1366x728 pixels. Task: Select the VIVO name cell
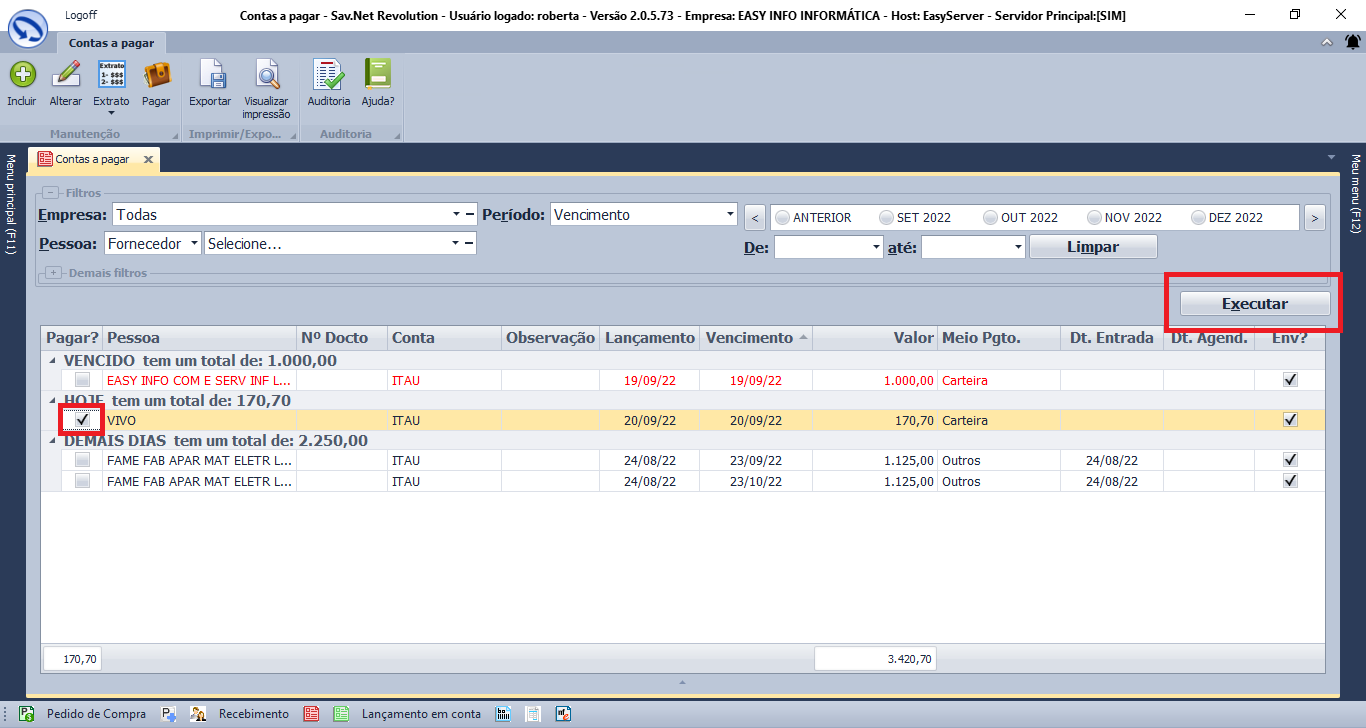click(x=200, y=420)
